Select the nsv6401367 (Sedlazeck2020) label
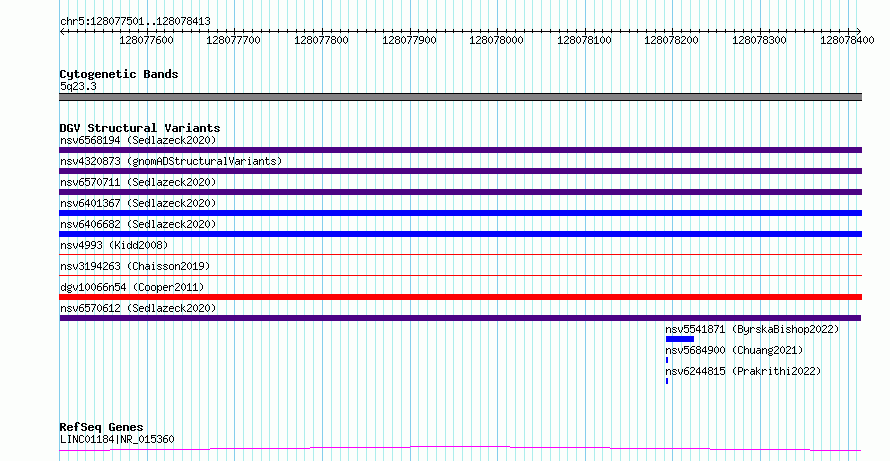This screenshot has width=890, height=461. coord(138,203)
